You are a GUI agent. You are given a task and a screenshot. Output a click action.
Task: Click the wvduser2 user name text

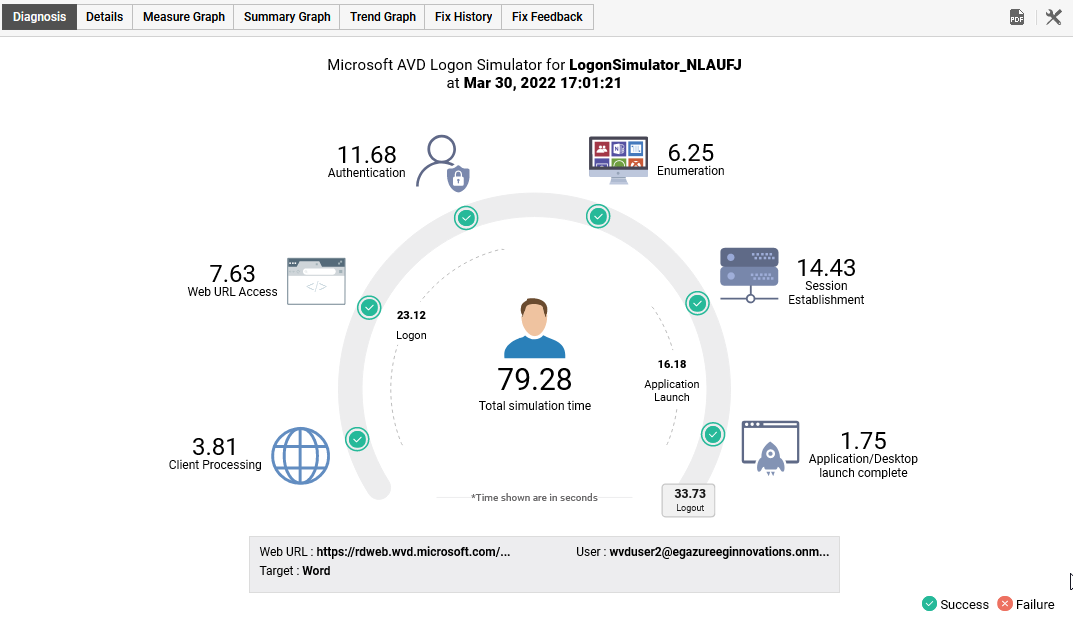point(719,552)
